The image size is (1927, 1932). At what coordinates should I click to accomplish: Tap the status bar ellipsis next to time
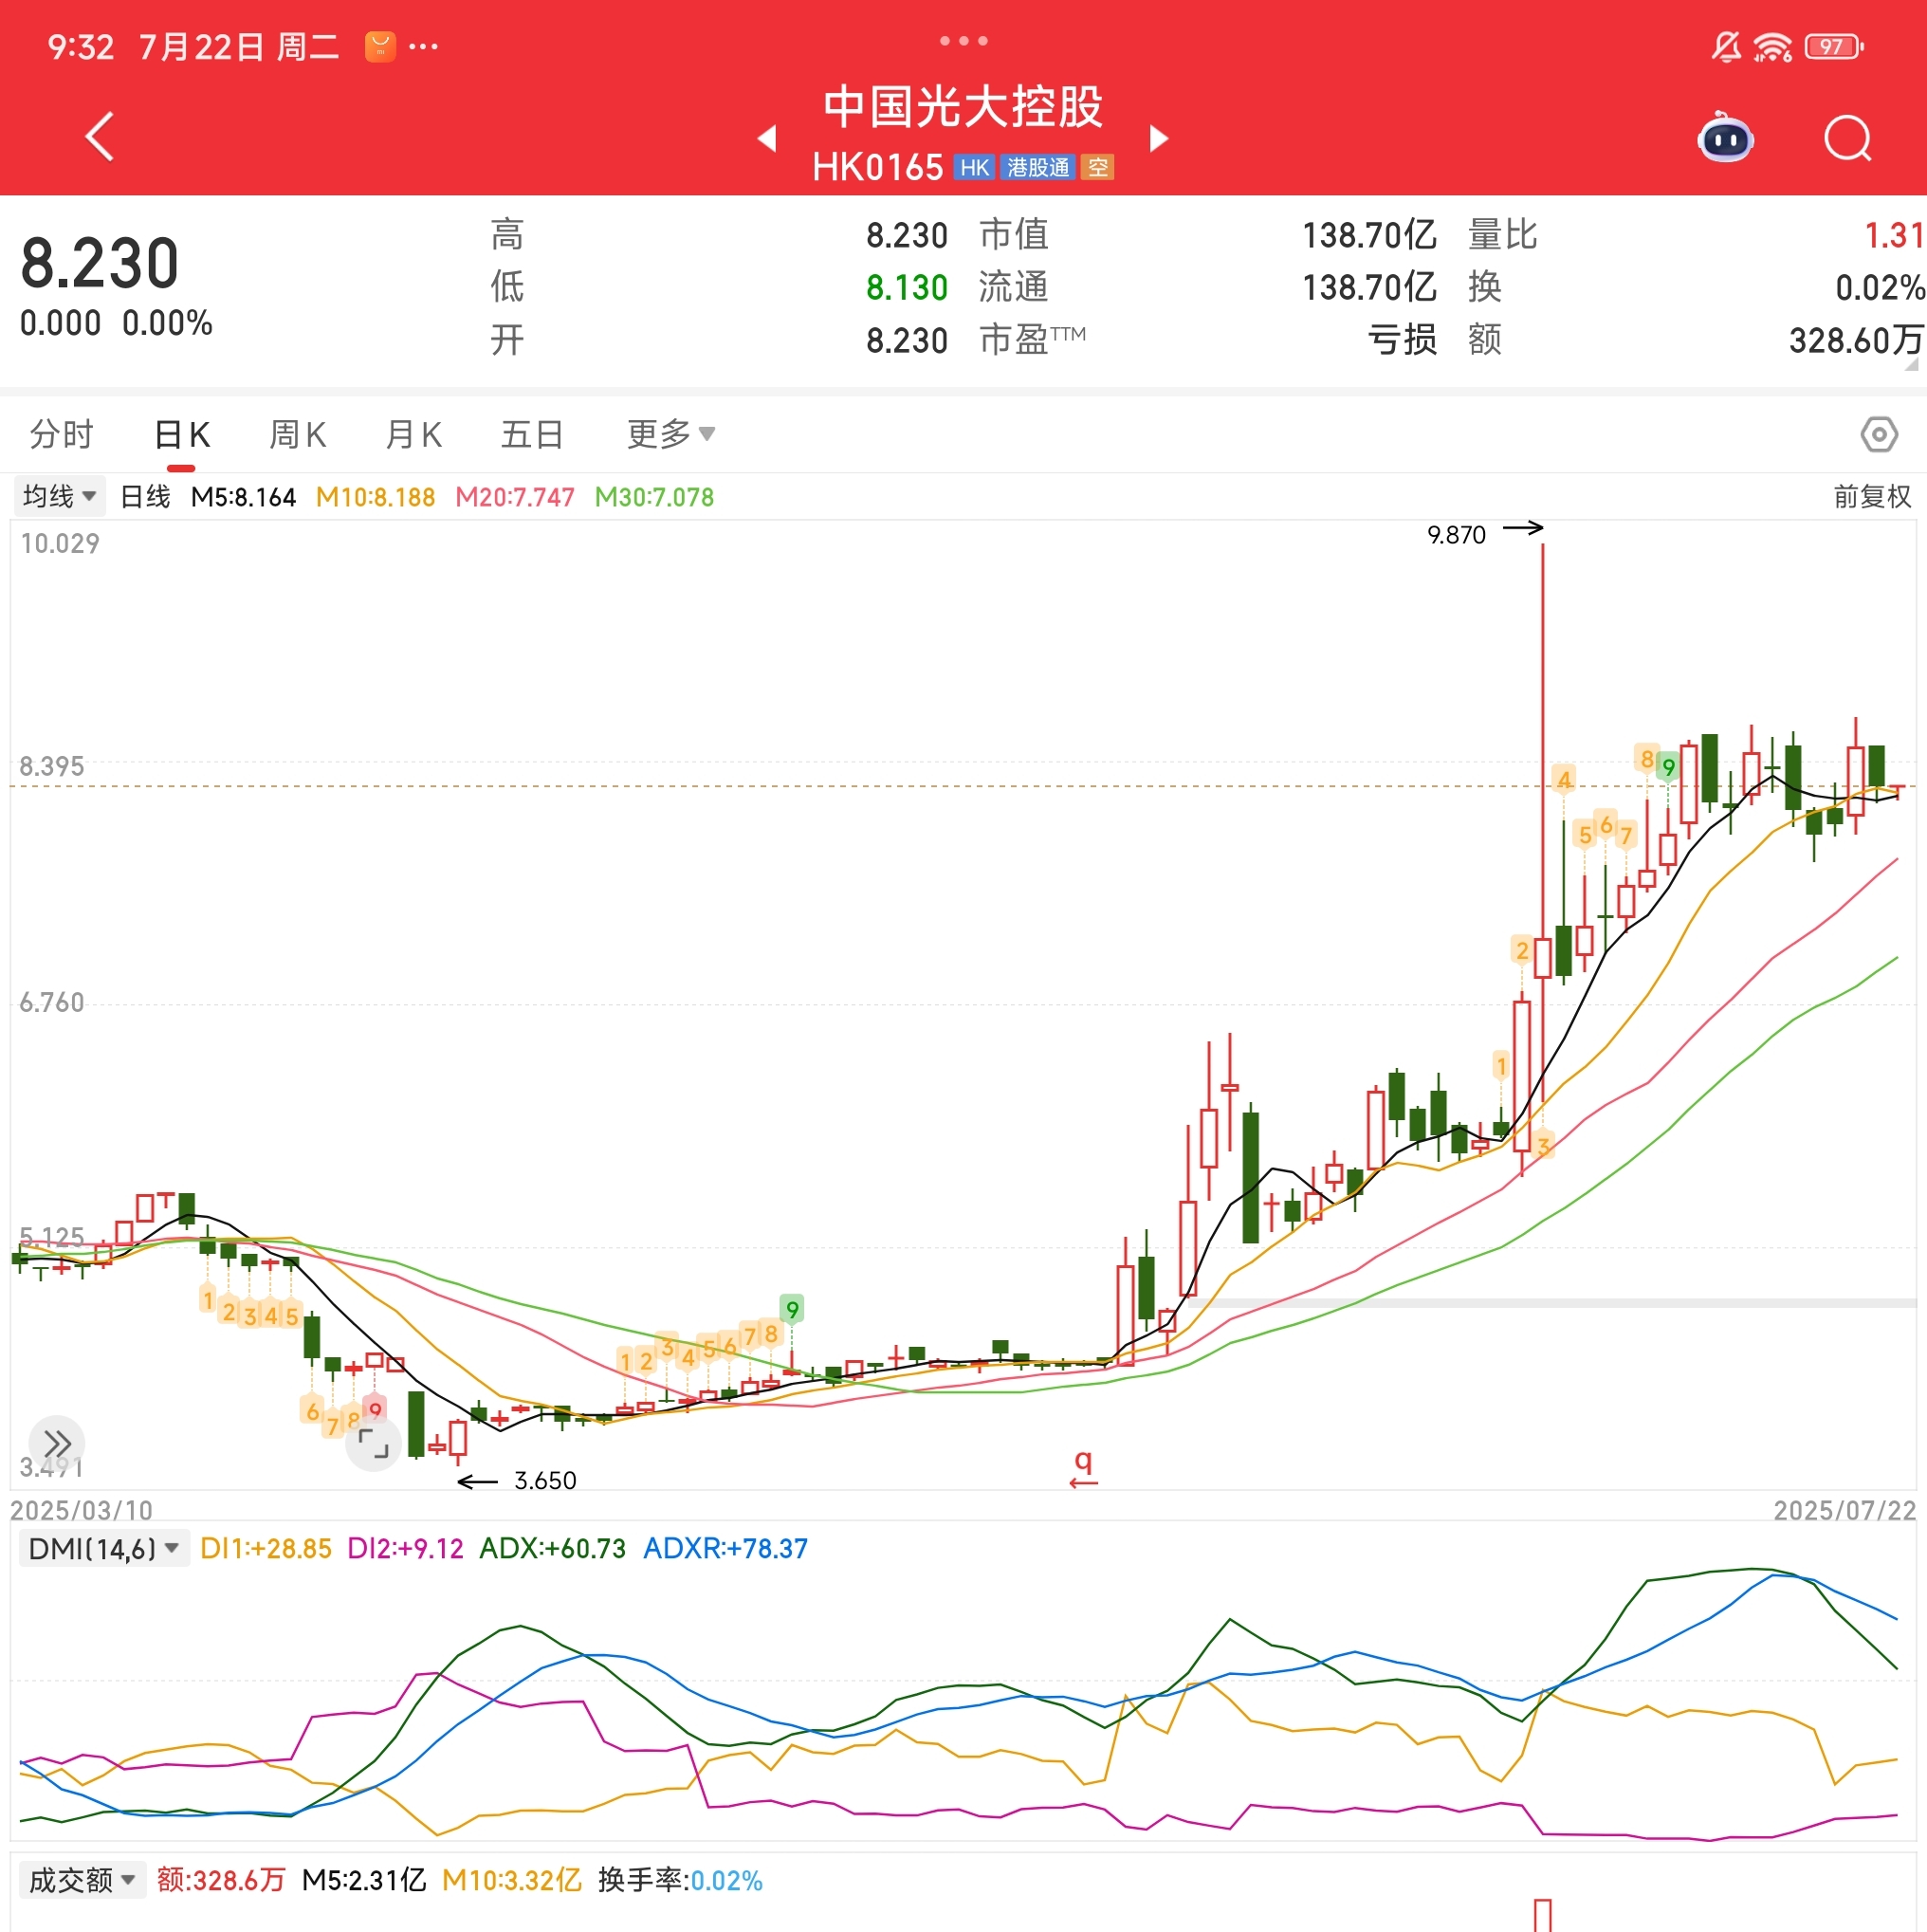click(423, 46)
